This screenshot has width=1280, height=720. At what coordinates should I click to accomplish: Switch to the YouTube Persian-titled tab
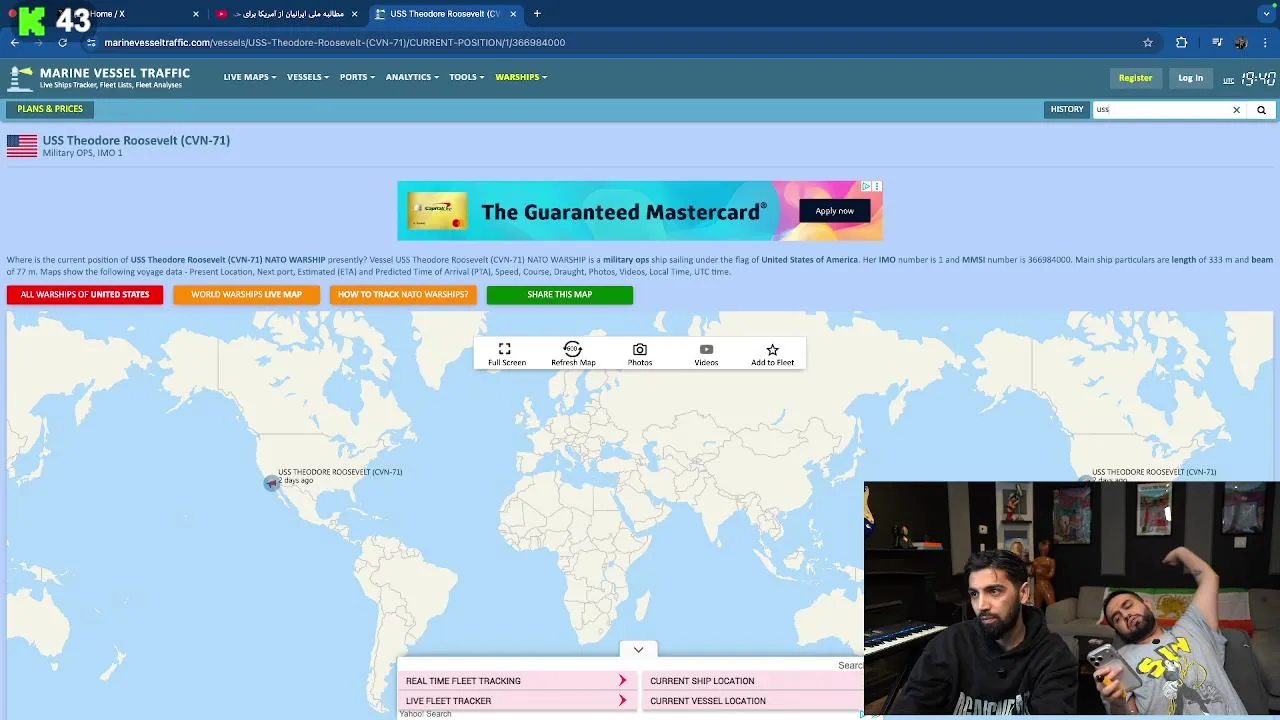(287, 14)
